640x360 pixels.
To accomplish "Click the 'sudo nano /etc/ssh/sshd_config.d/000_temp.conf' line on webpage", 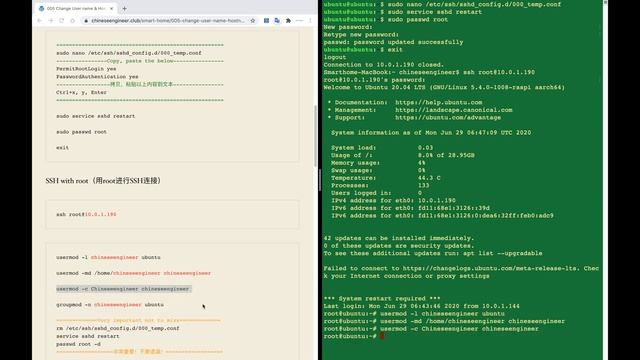I will point(129,53).
